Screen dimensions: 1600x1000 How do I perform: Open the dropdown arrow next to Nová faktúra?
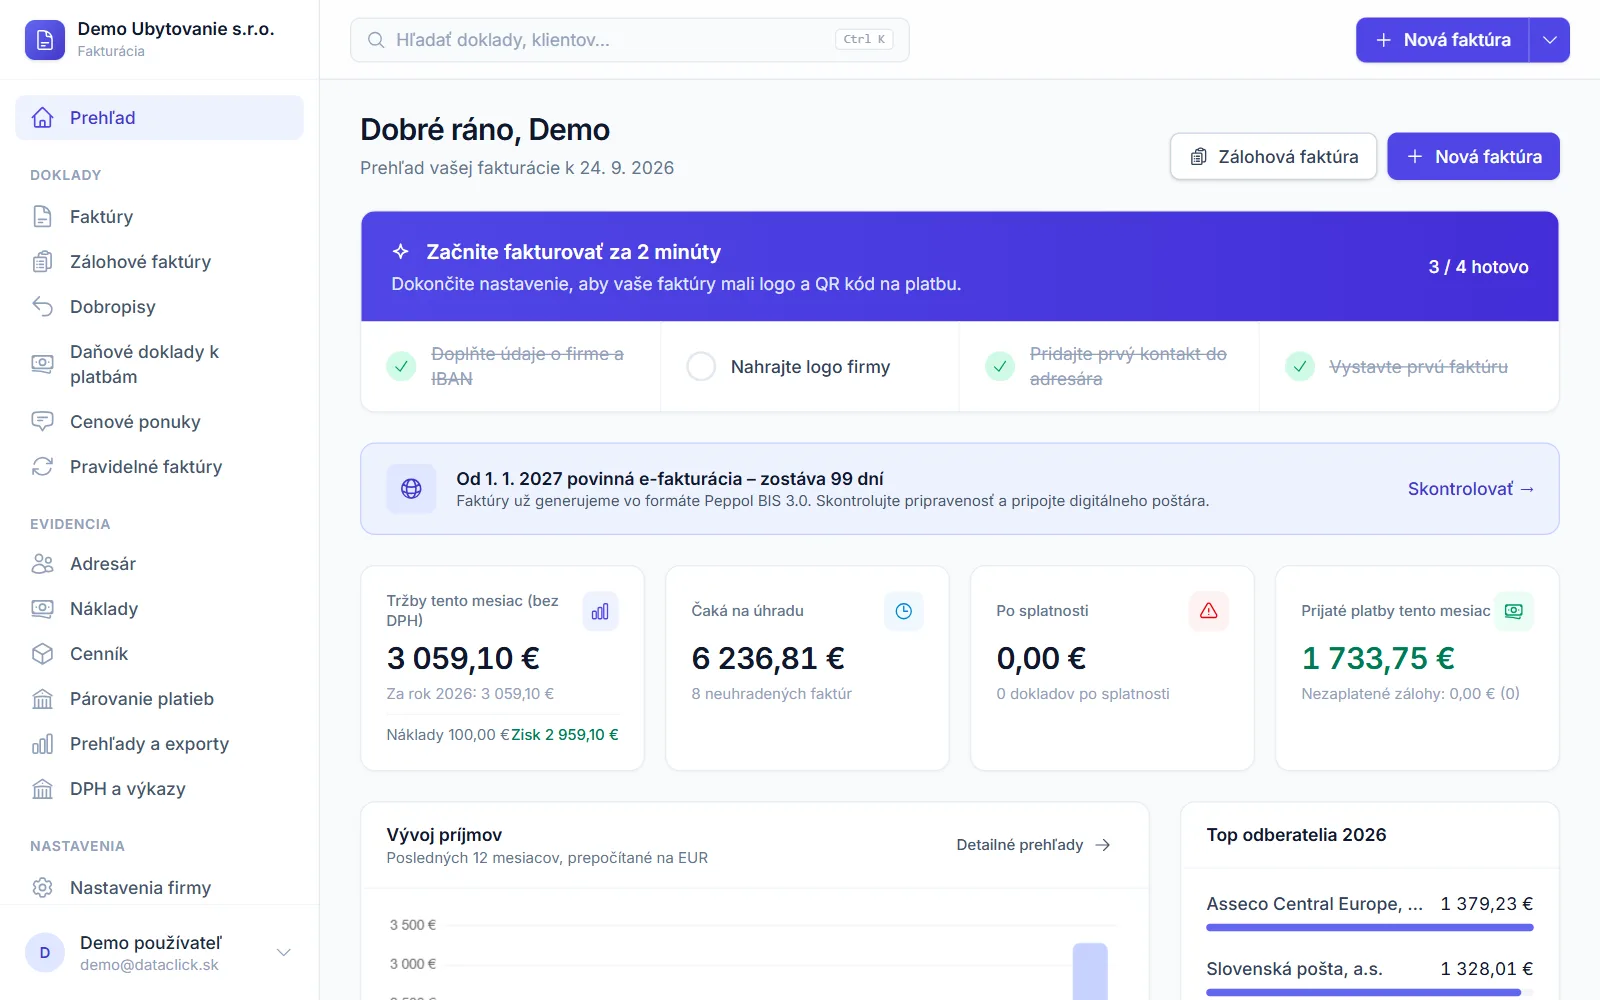(x=1550, y=40)
